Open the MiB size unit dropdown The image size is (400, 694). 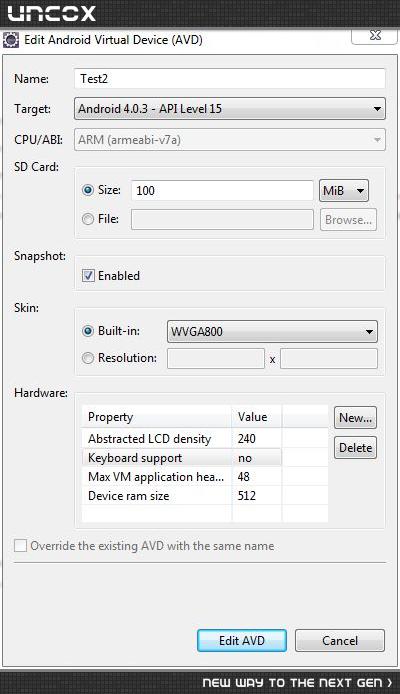click(343, 191)
